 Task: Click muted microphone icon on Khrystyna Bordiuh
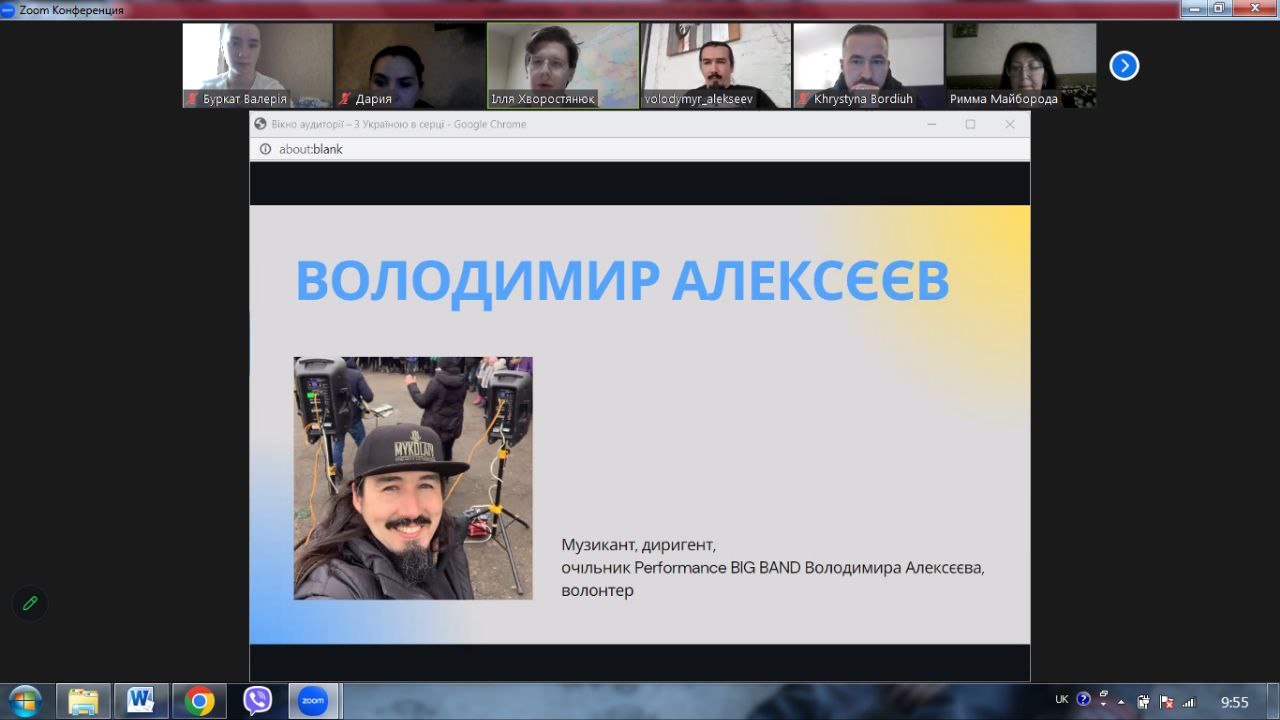click(x=803, y=99)
